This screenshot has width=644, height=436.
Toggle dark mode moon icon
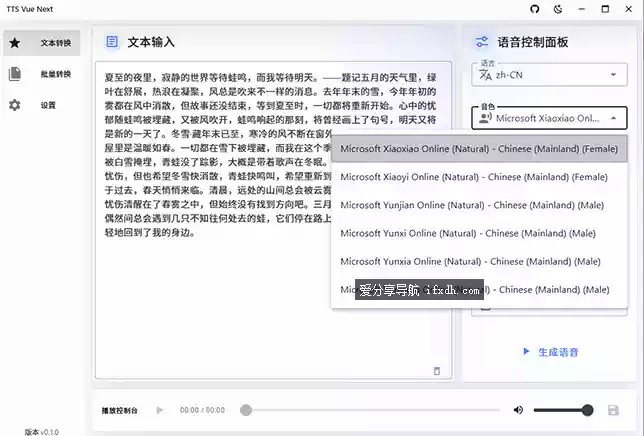pyautogui.click(x=558, y=9)
